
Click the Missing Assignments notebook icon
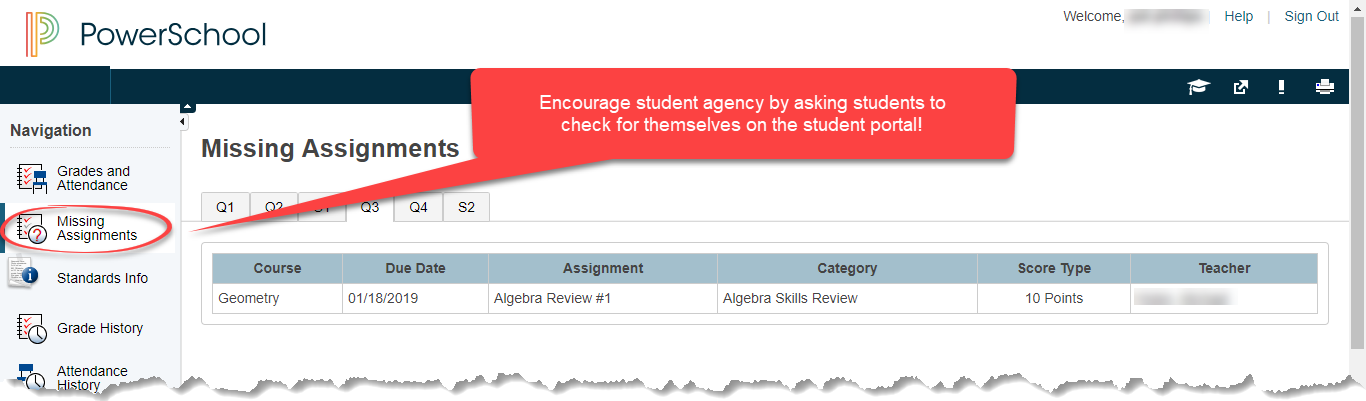click(33, 229)
